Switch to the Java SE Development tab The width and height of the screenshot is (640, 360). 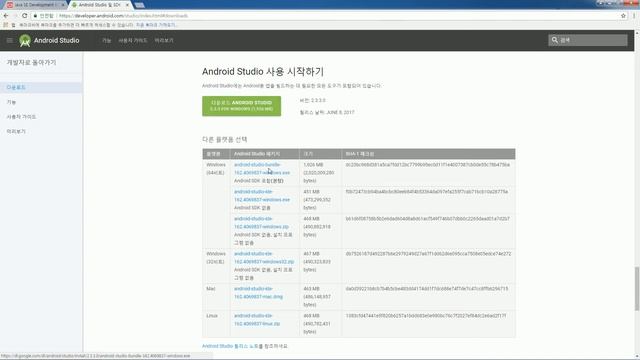click(35, 5)
